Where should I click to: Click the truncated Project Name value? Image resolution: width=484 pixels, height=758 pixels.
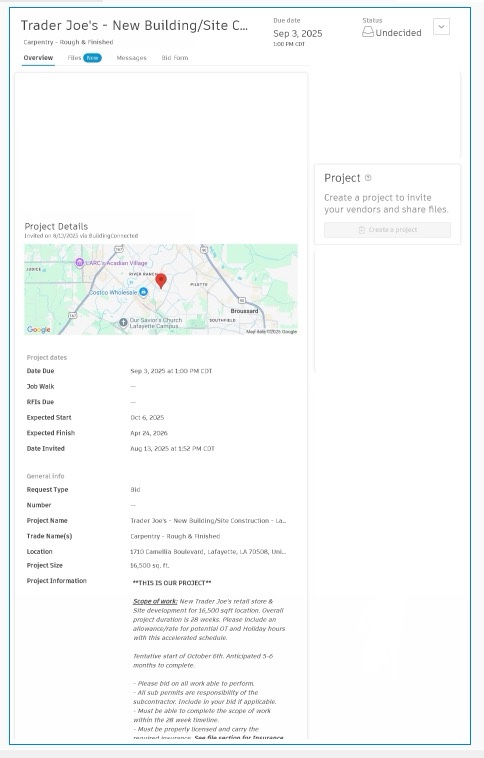(208, 520)
